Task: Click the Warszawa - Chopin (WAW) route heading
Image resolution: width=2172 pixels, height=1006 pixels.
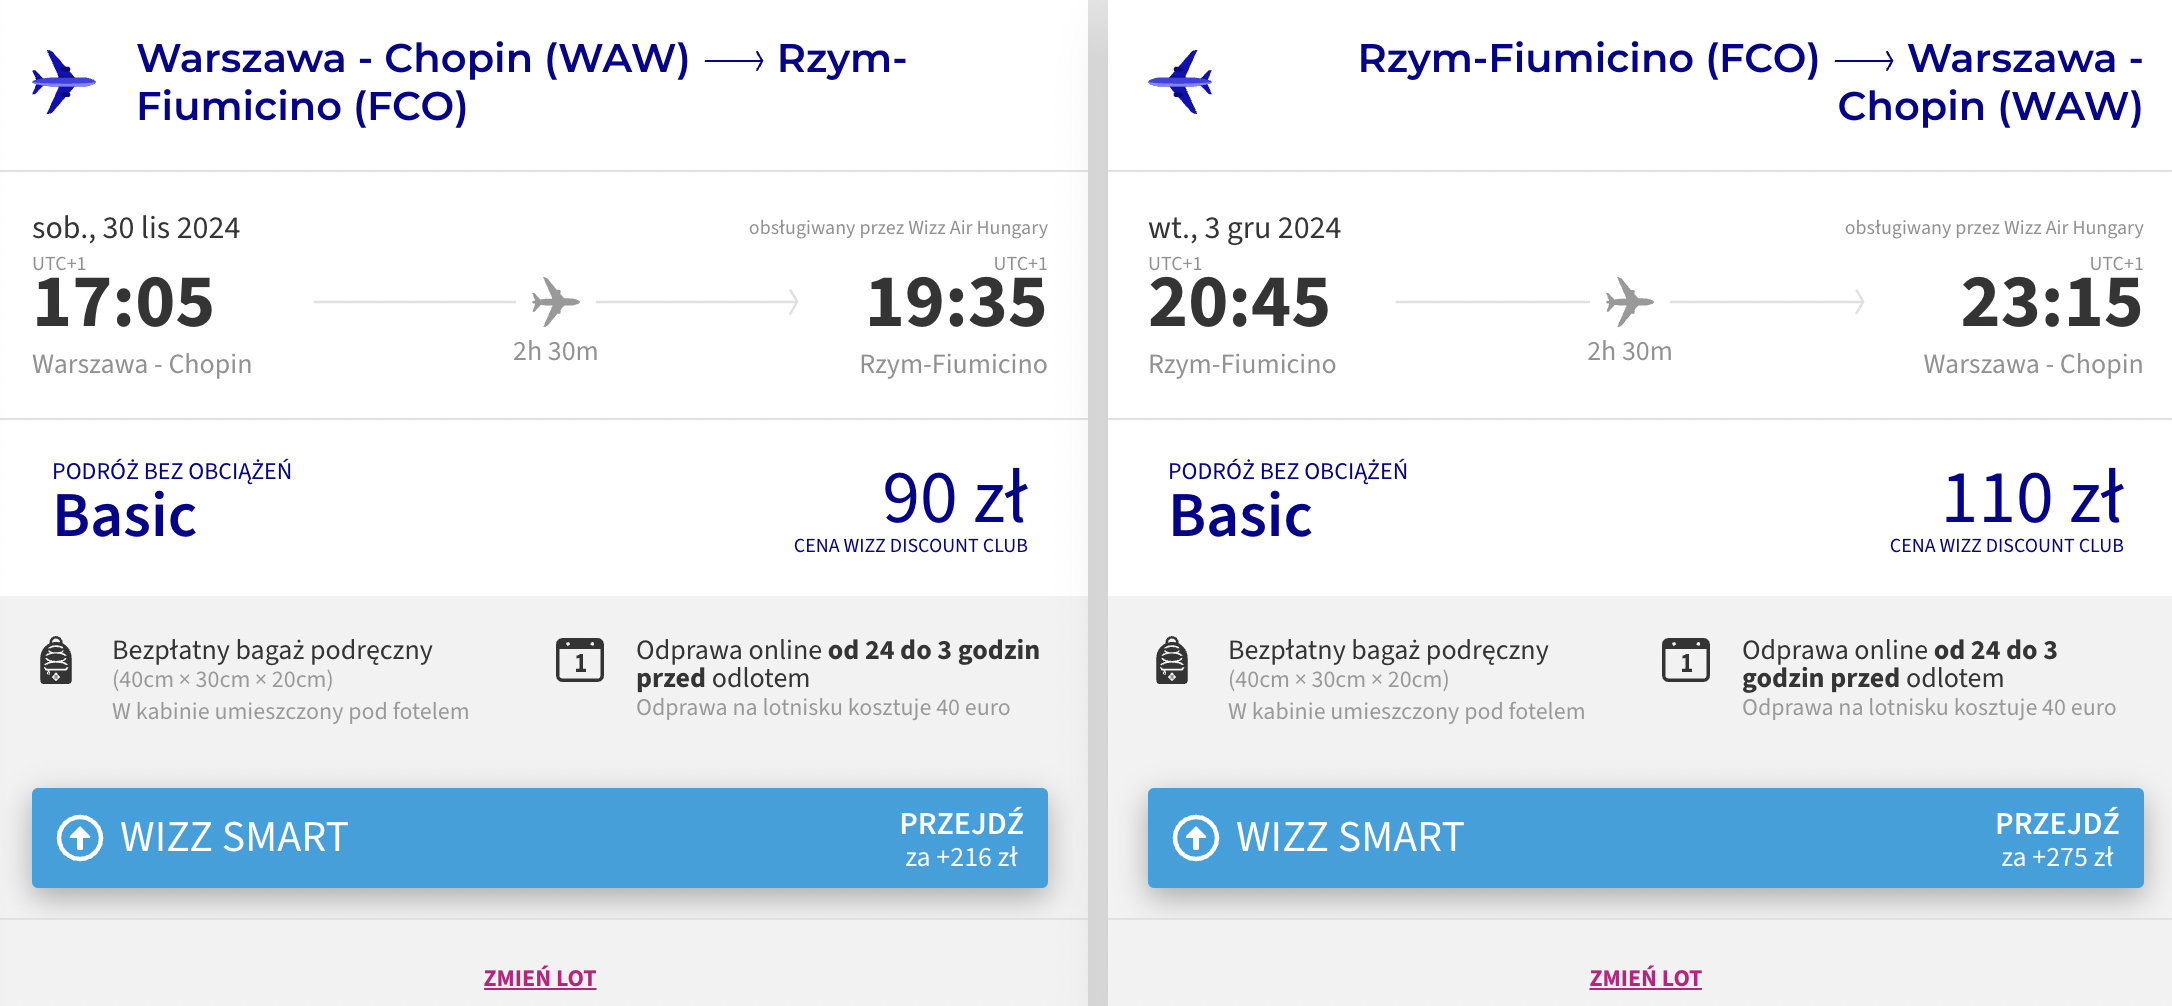Action: click(522, 82)
